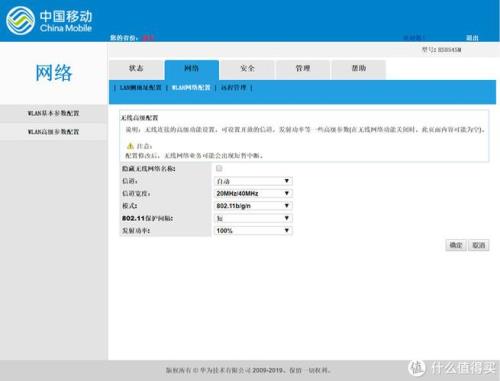Open the 远程管理 submenu
The image size is (500, 381).
(x=234, y=88)
